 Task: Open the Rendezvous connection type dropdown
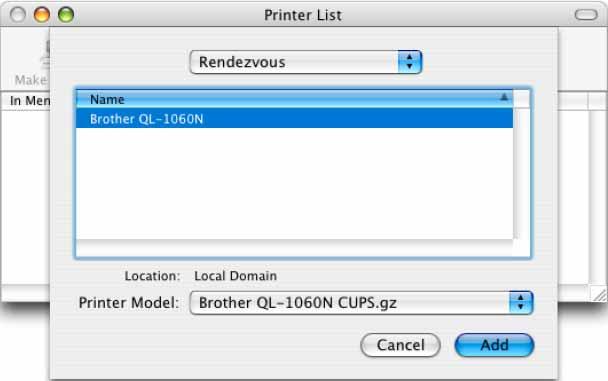click(306, 62)
